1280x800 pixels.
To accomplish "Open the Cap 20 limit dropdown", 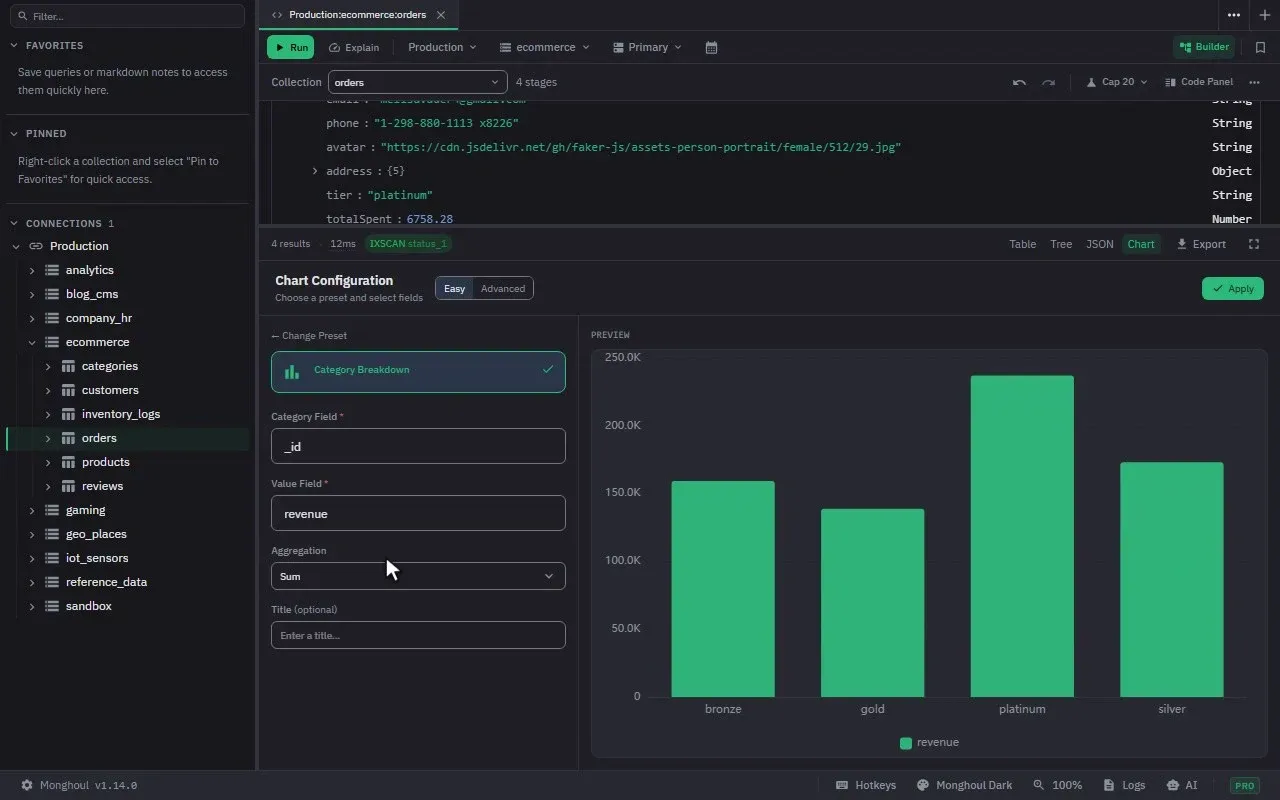I will 1117,82.
